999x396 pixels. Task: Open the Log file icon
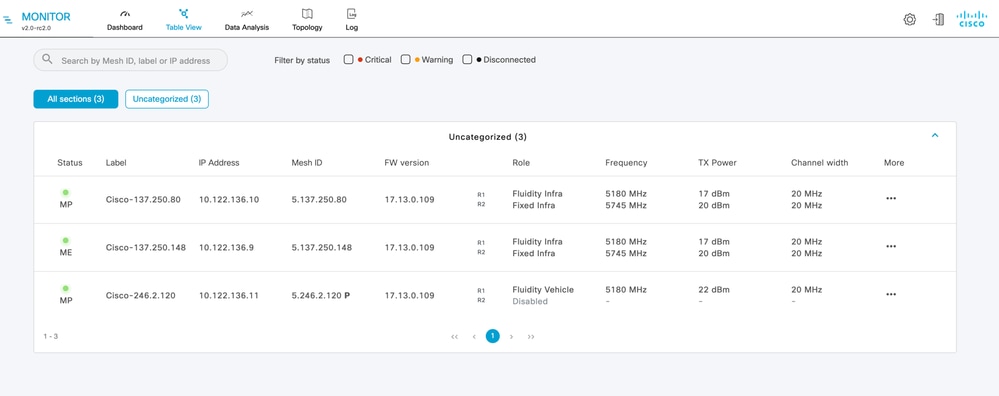click(352, 13)
